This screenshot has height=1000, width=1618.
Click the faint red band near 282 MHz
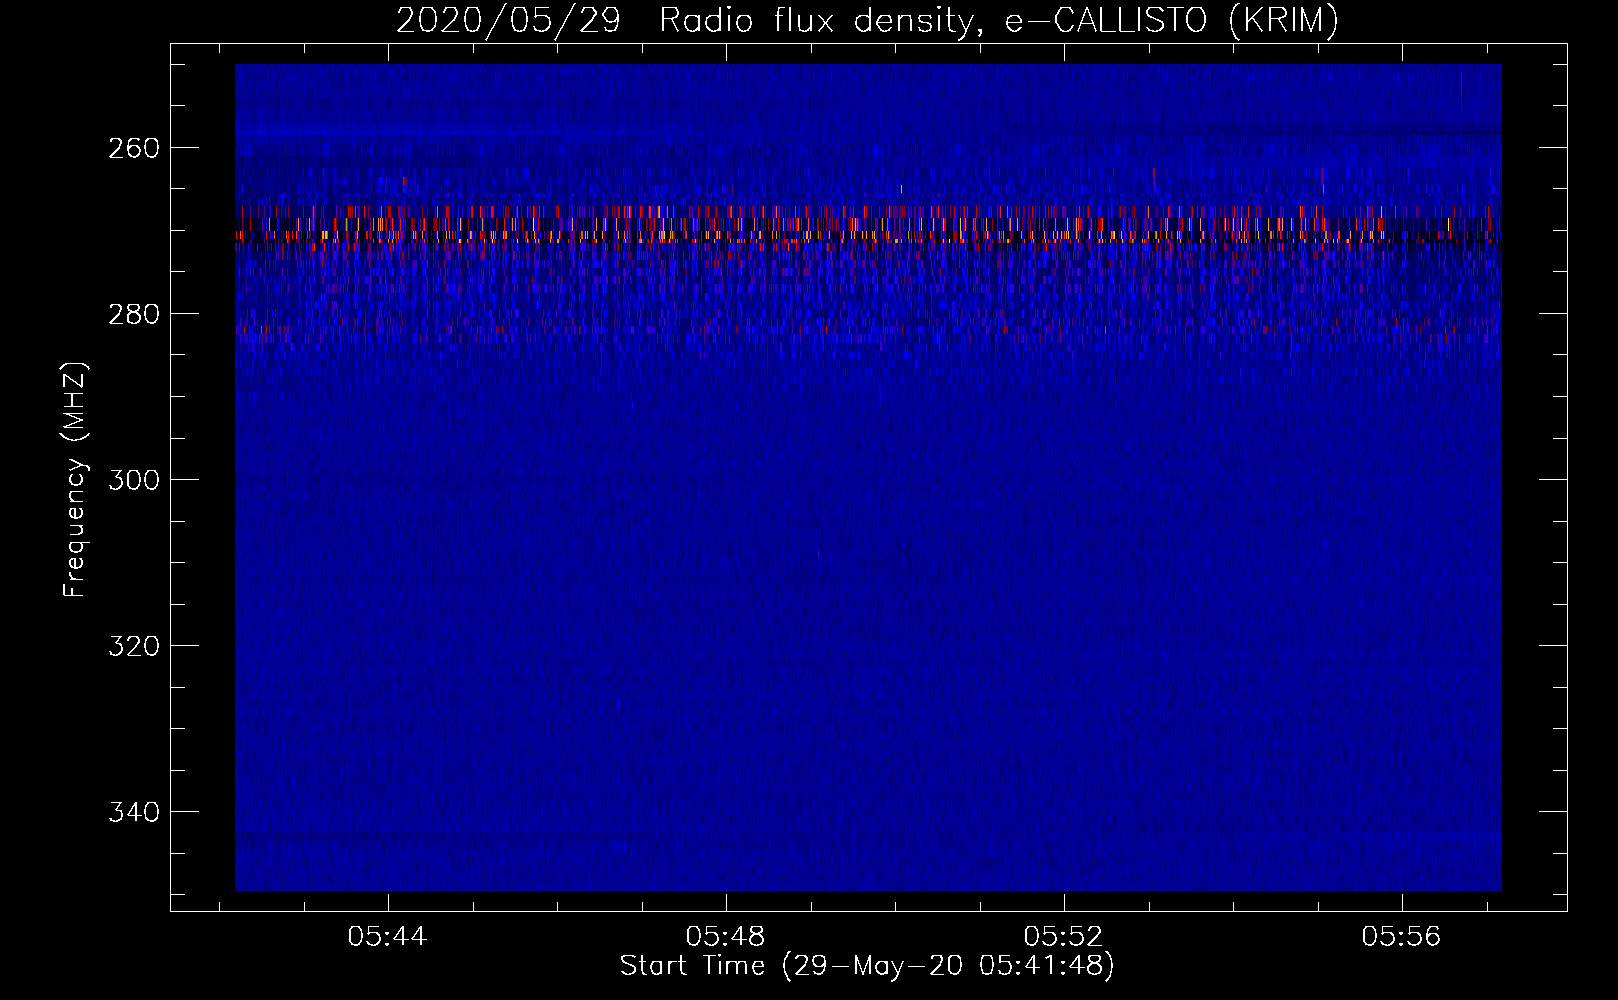[x=868, y=329]
